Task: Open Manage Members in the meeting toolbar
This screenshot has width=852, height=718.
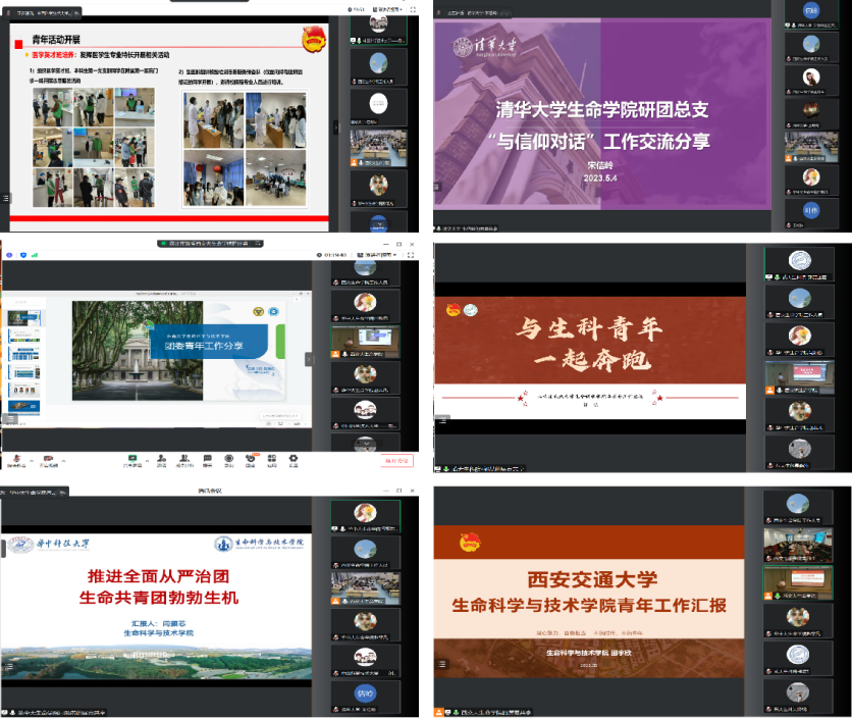Action: tap(185, 458)
